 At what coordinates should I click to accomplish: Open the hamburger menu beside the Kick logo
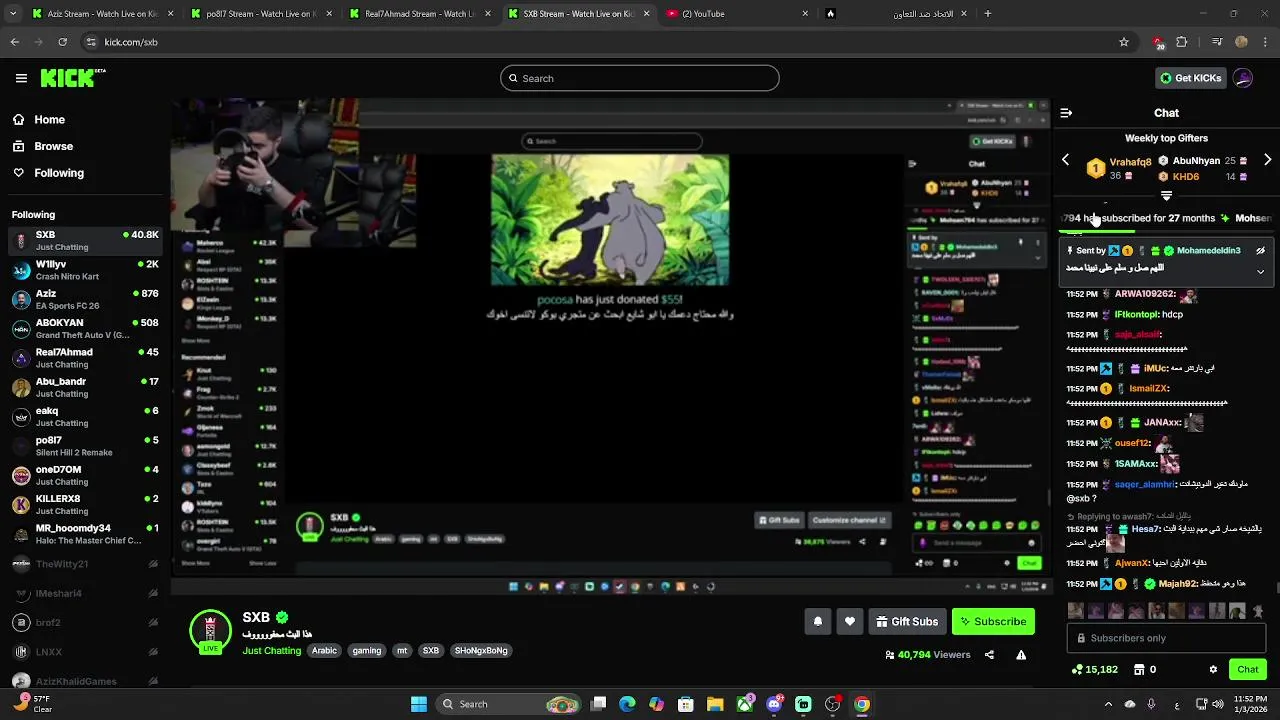21,78
